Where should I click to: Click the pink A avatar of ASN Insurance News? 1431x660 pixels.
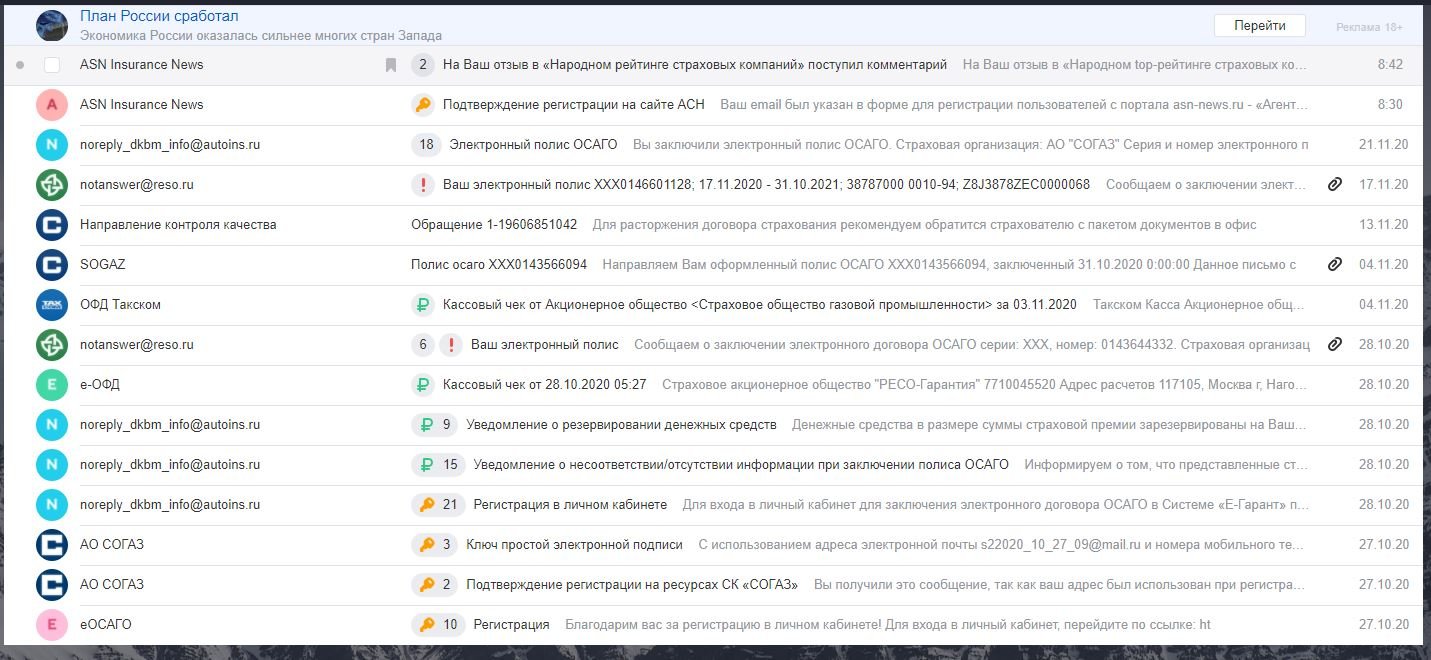coord(52,105)
